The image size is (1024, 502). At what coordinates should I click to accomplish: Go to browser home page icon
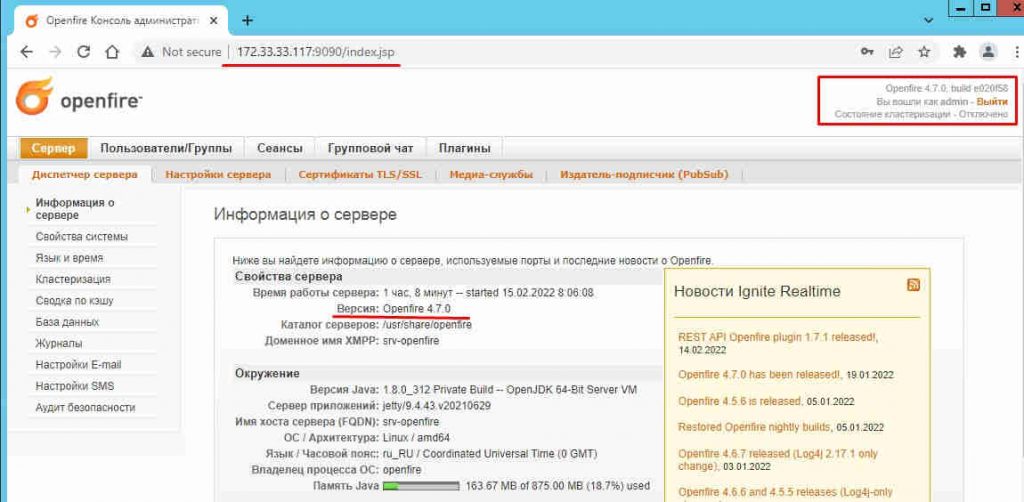[x=113, y=52]
